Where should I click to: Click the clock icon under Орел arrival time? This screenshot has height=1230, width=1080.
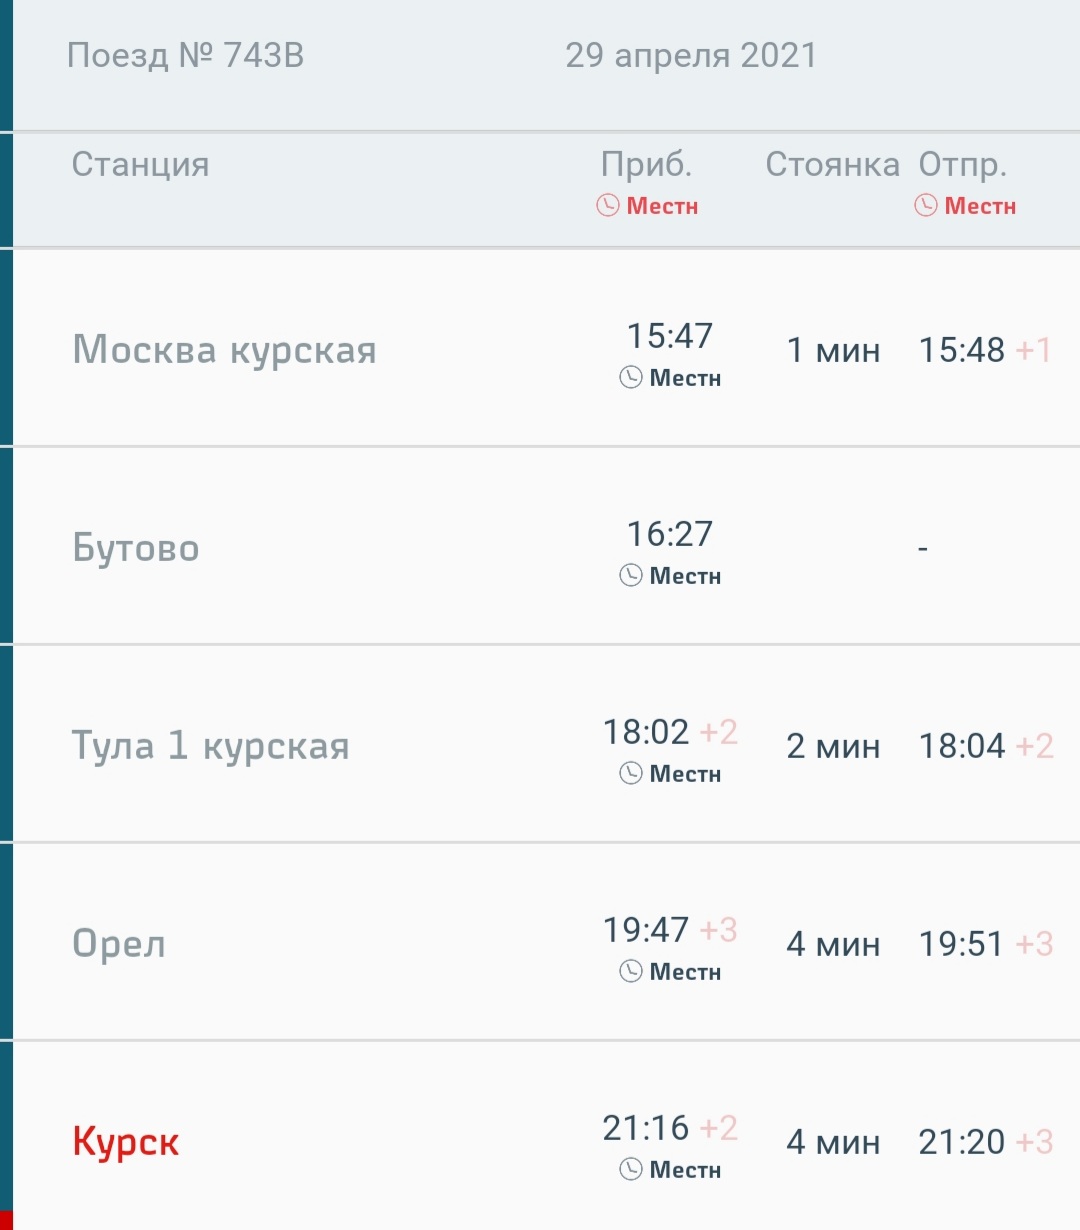click(630, 972)
